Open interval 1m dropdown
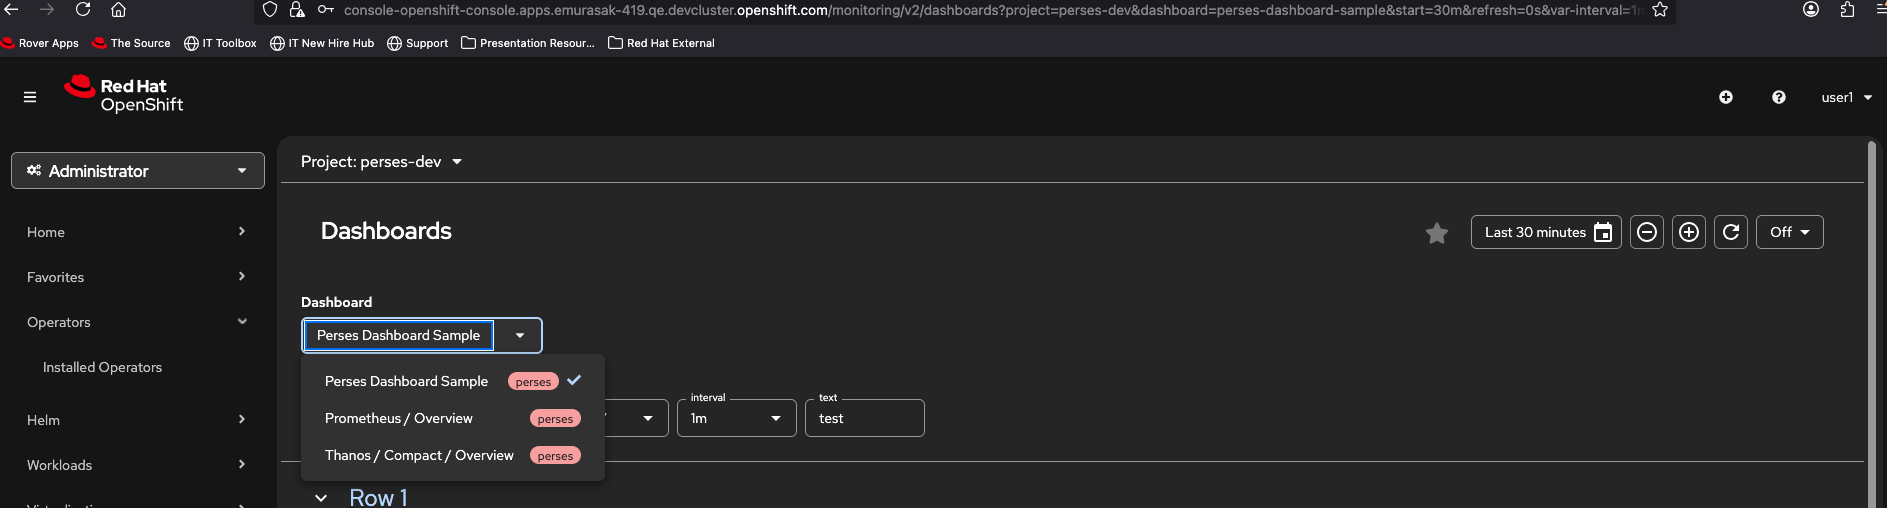 736,418
